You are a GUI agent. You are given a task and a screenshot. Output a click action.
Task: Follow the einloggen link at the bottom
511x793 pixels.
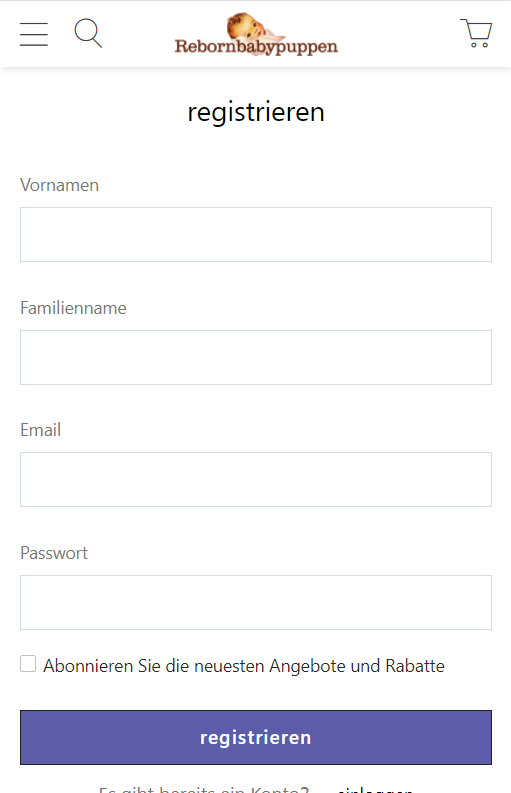pos(375,789)
